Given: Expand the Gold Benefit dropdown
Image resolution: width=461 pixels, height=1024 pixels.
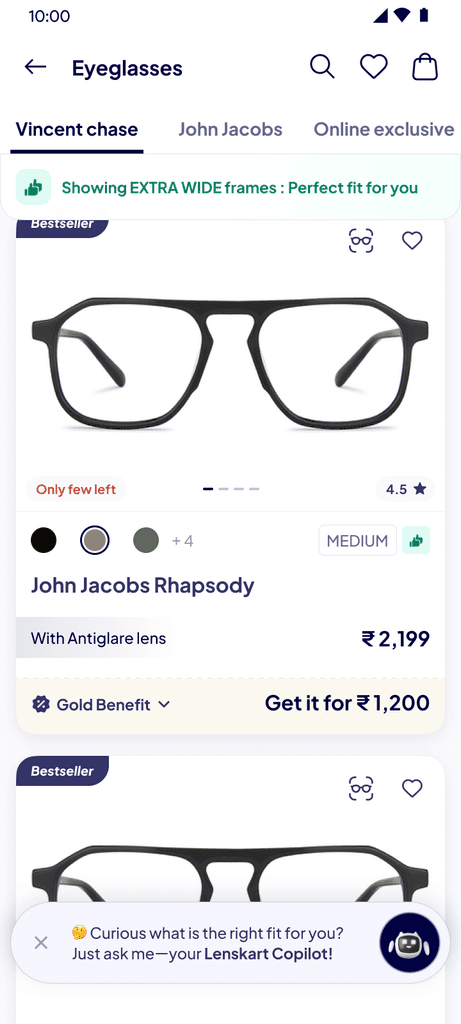Looking at the screenshot, I should tap(101, 705).
